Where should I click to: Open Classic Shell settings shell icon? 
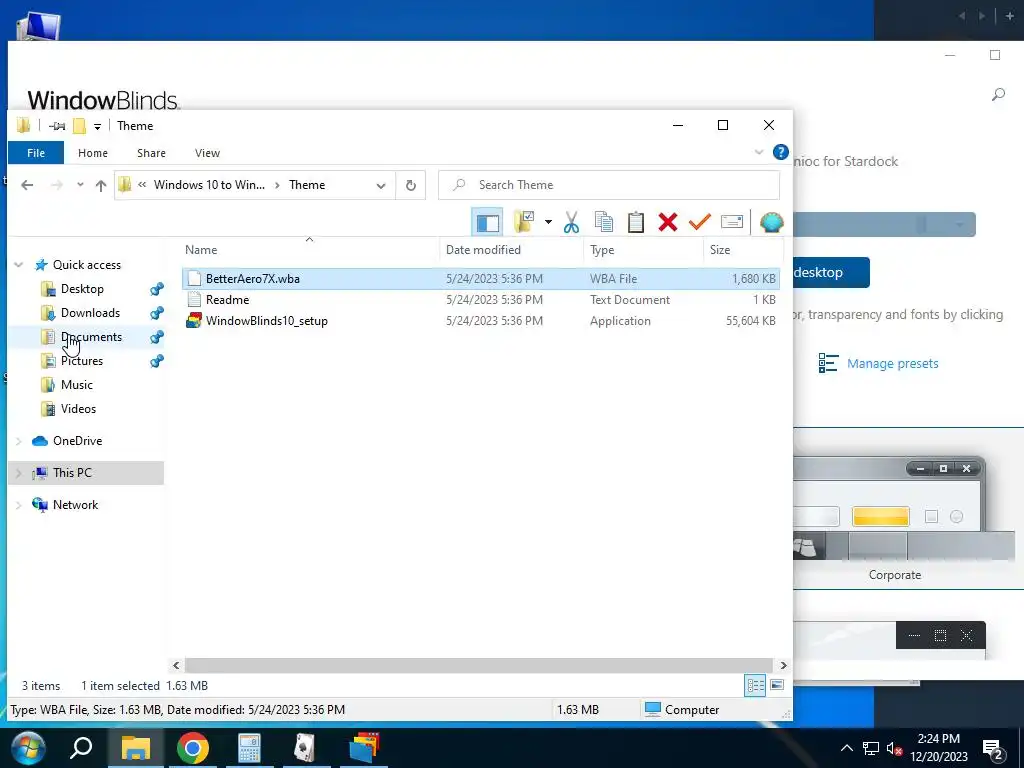tap(772, 223)
